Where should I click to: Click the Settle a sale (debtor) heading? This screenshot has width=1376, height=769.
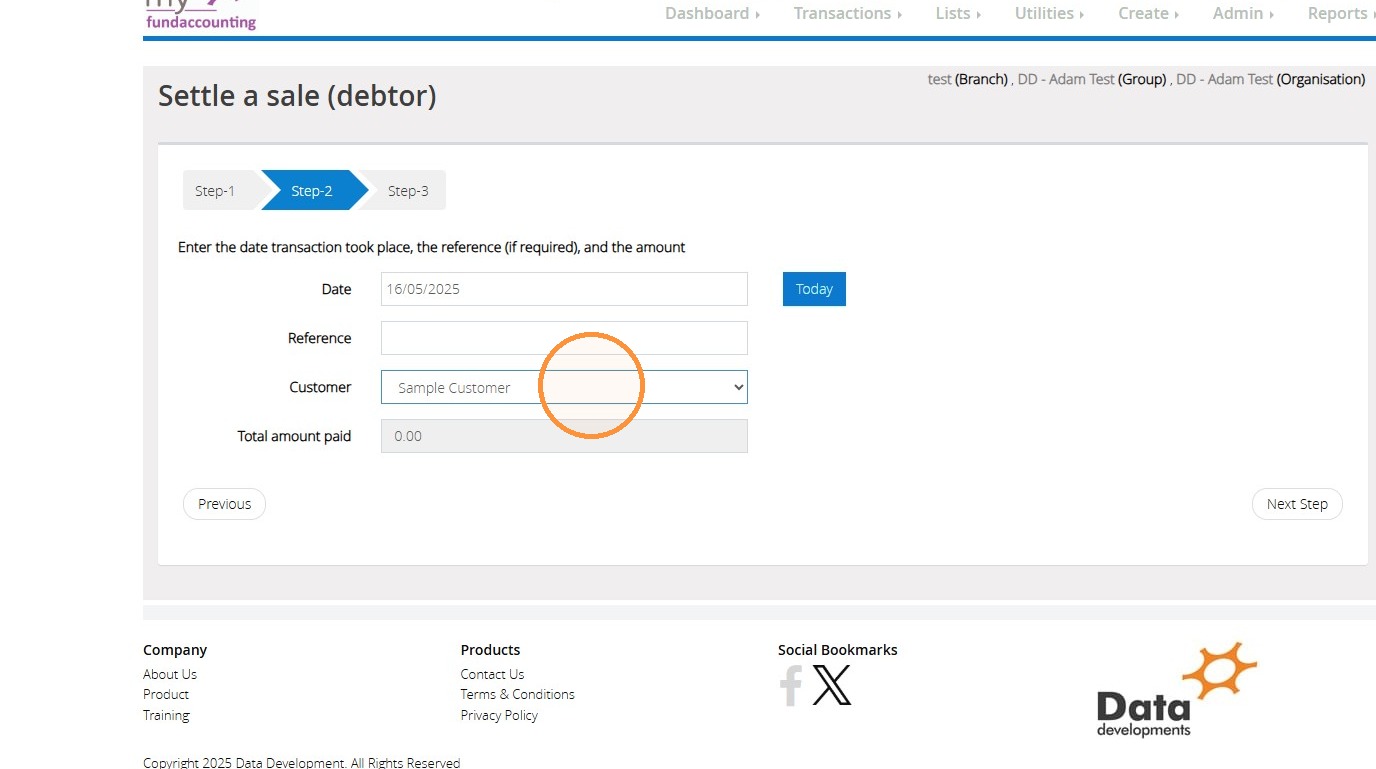pyautogui.click(x=297, y=96)
